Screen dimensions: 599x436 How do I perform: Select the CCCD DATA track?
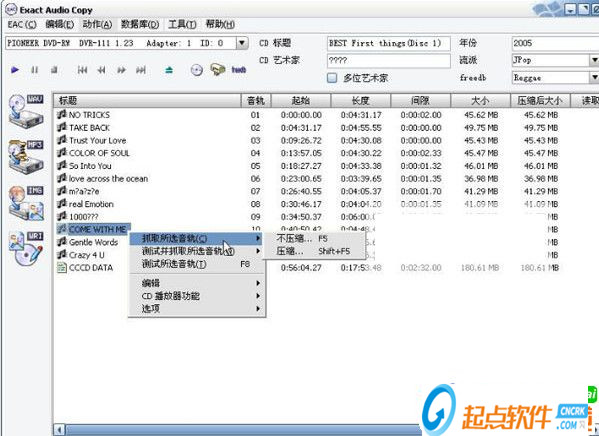click(91, 267)
